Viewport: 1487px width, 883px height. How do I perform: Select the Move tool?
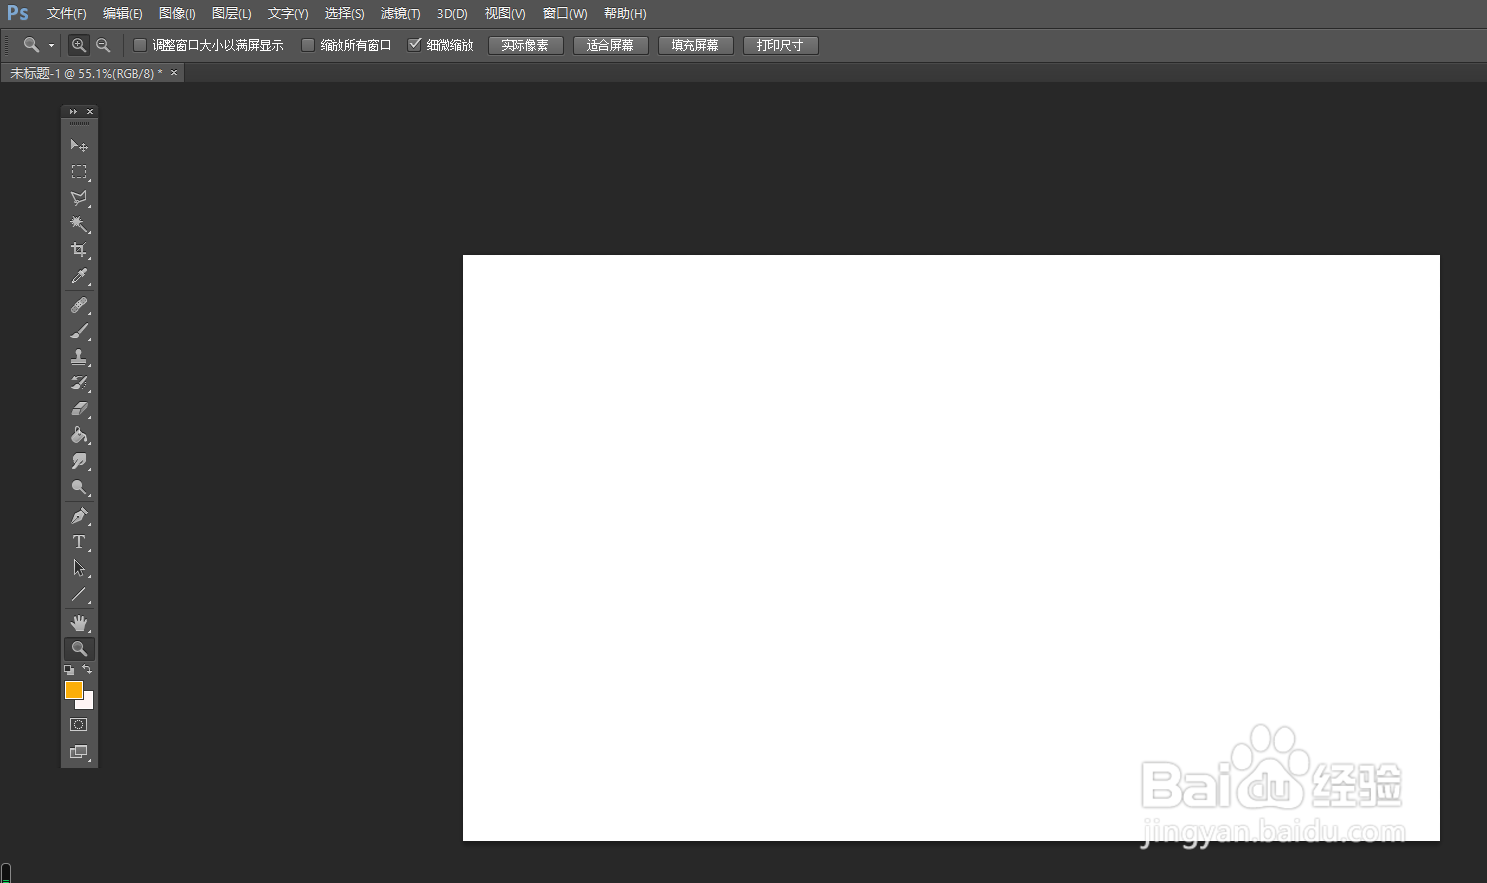(79, 146)
